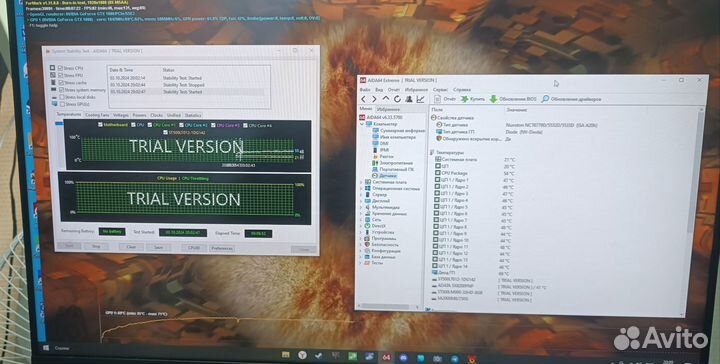Viewport: 720px width, 364px height.
Task: Expand the Системная плата tree node
Action: 361,182
